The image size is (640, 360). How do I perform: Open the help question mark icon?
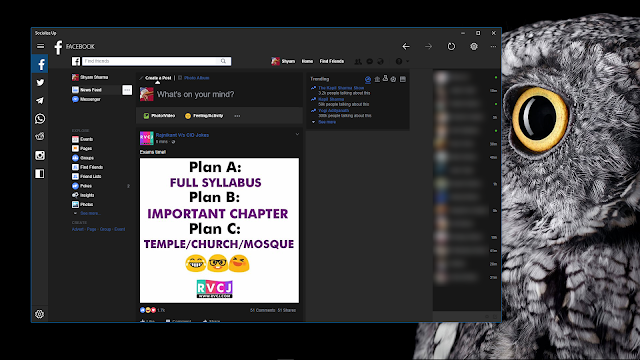coord(399,61)
